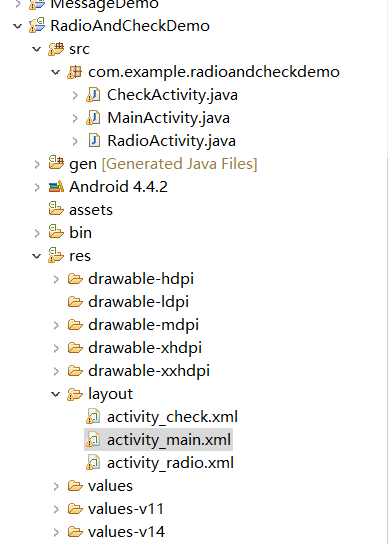
Task: Expand the bin folder node
Action: coord(37,233)
